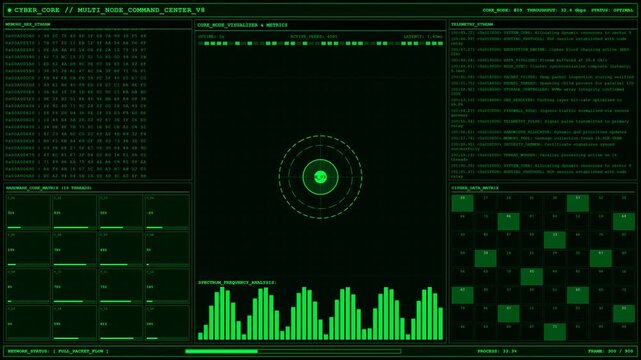Select the FRAME: 300 / 900 readout

610,351
